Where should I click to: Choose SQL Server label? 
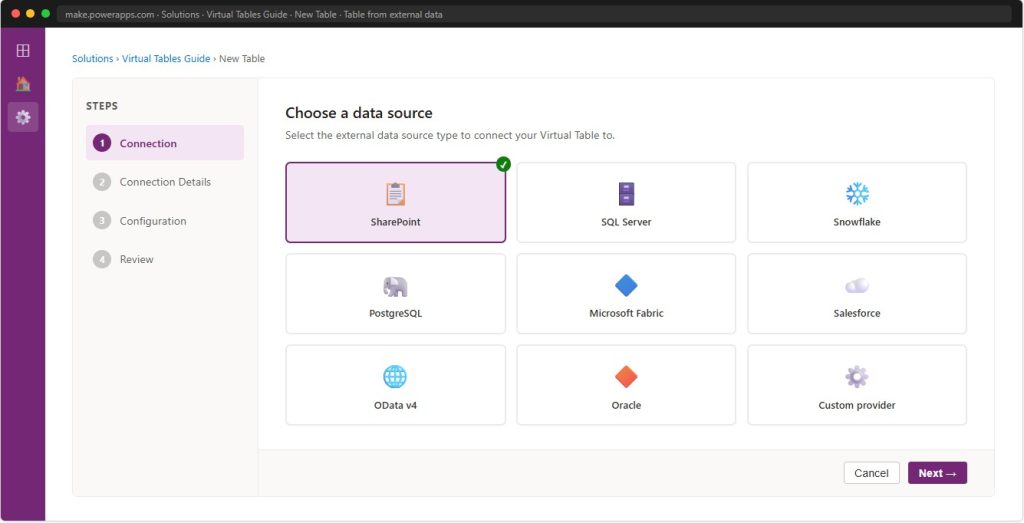[626, 222]
